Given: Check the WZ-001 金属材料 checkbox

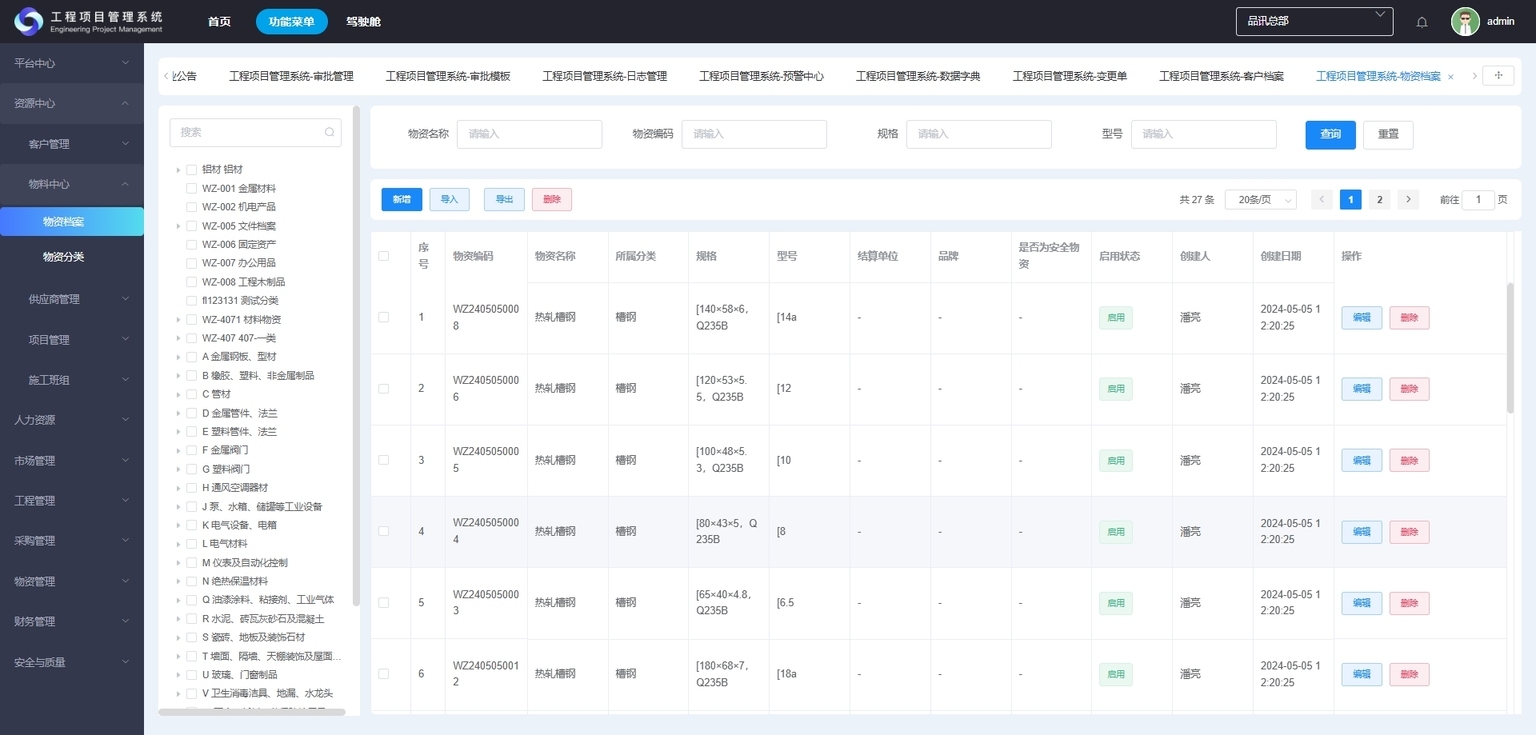Looking at the screenshot, I should tap(192, 189).
